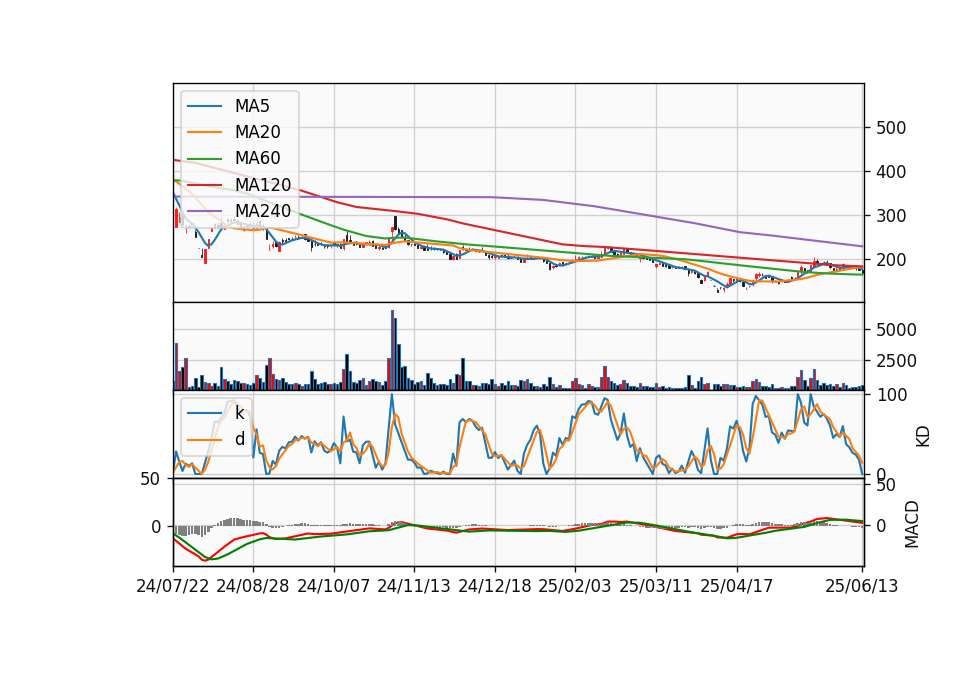Click the tallest volume bar near 24/11/13
Viewport: 960px width, 690px height.
[392, 350]
